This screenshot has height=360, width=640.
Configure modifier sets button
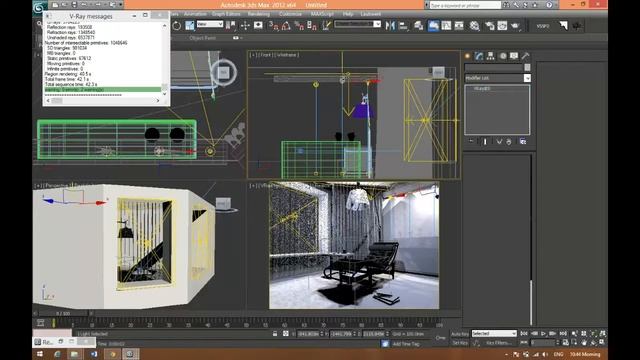point(523,142)
